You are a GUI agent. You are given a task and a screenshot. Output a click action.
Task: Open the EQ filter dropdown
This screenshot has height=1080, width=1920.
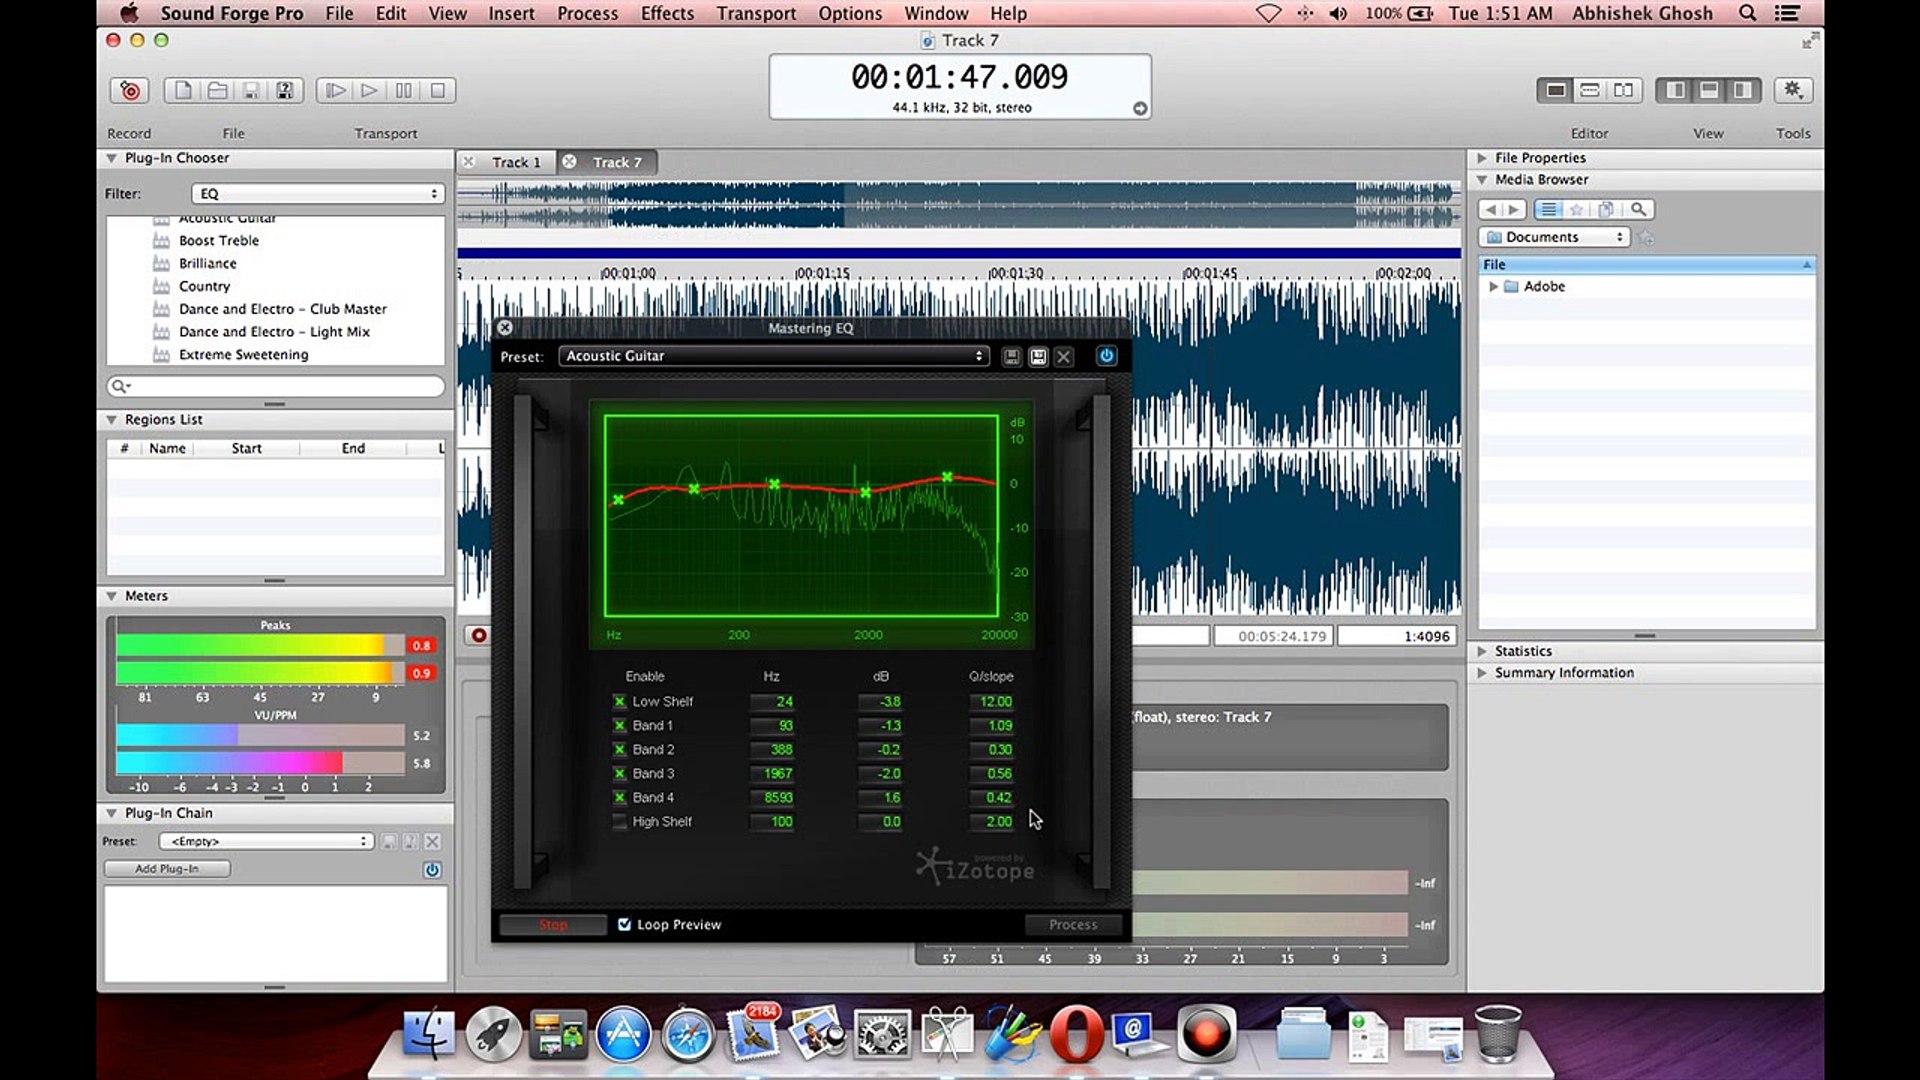[x=319, y=194]
